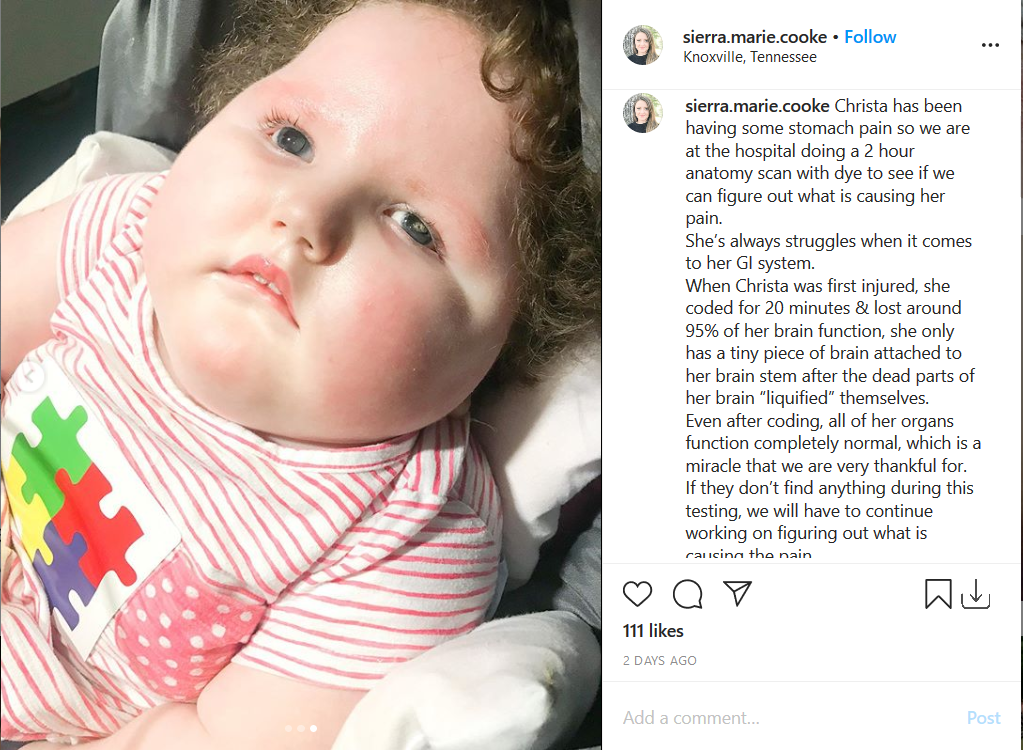This screenshot has width=1023, height=750.
Task: Like the post with the heart icon
Action: coord(637,594)
